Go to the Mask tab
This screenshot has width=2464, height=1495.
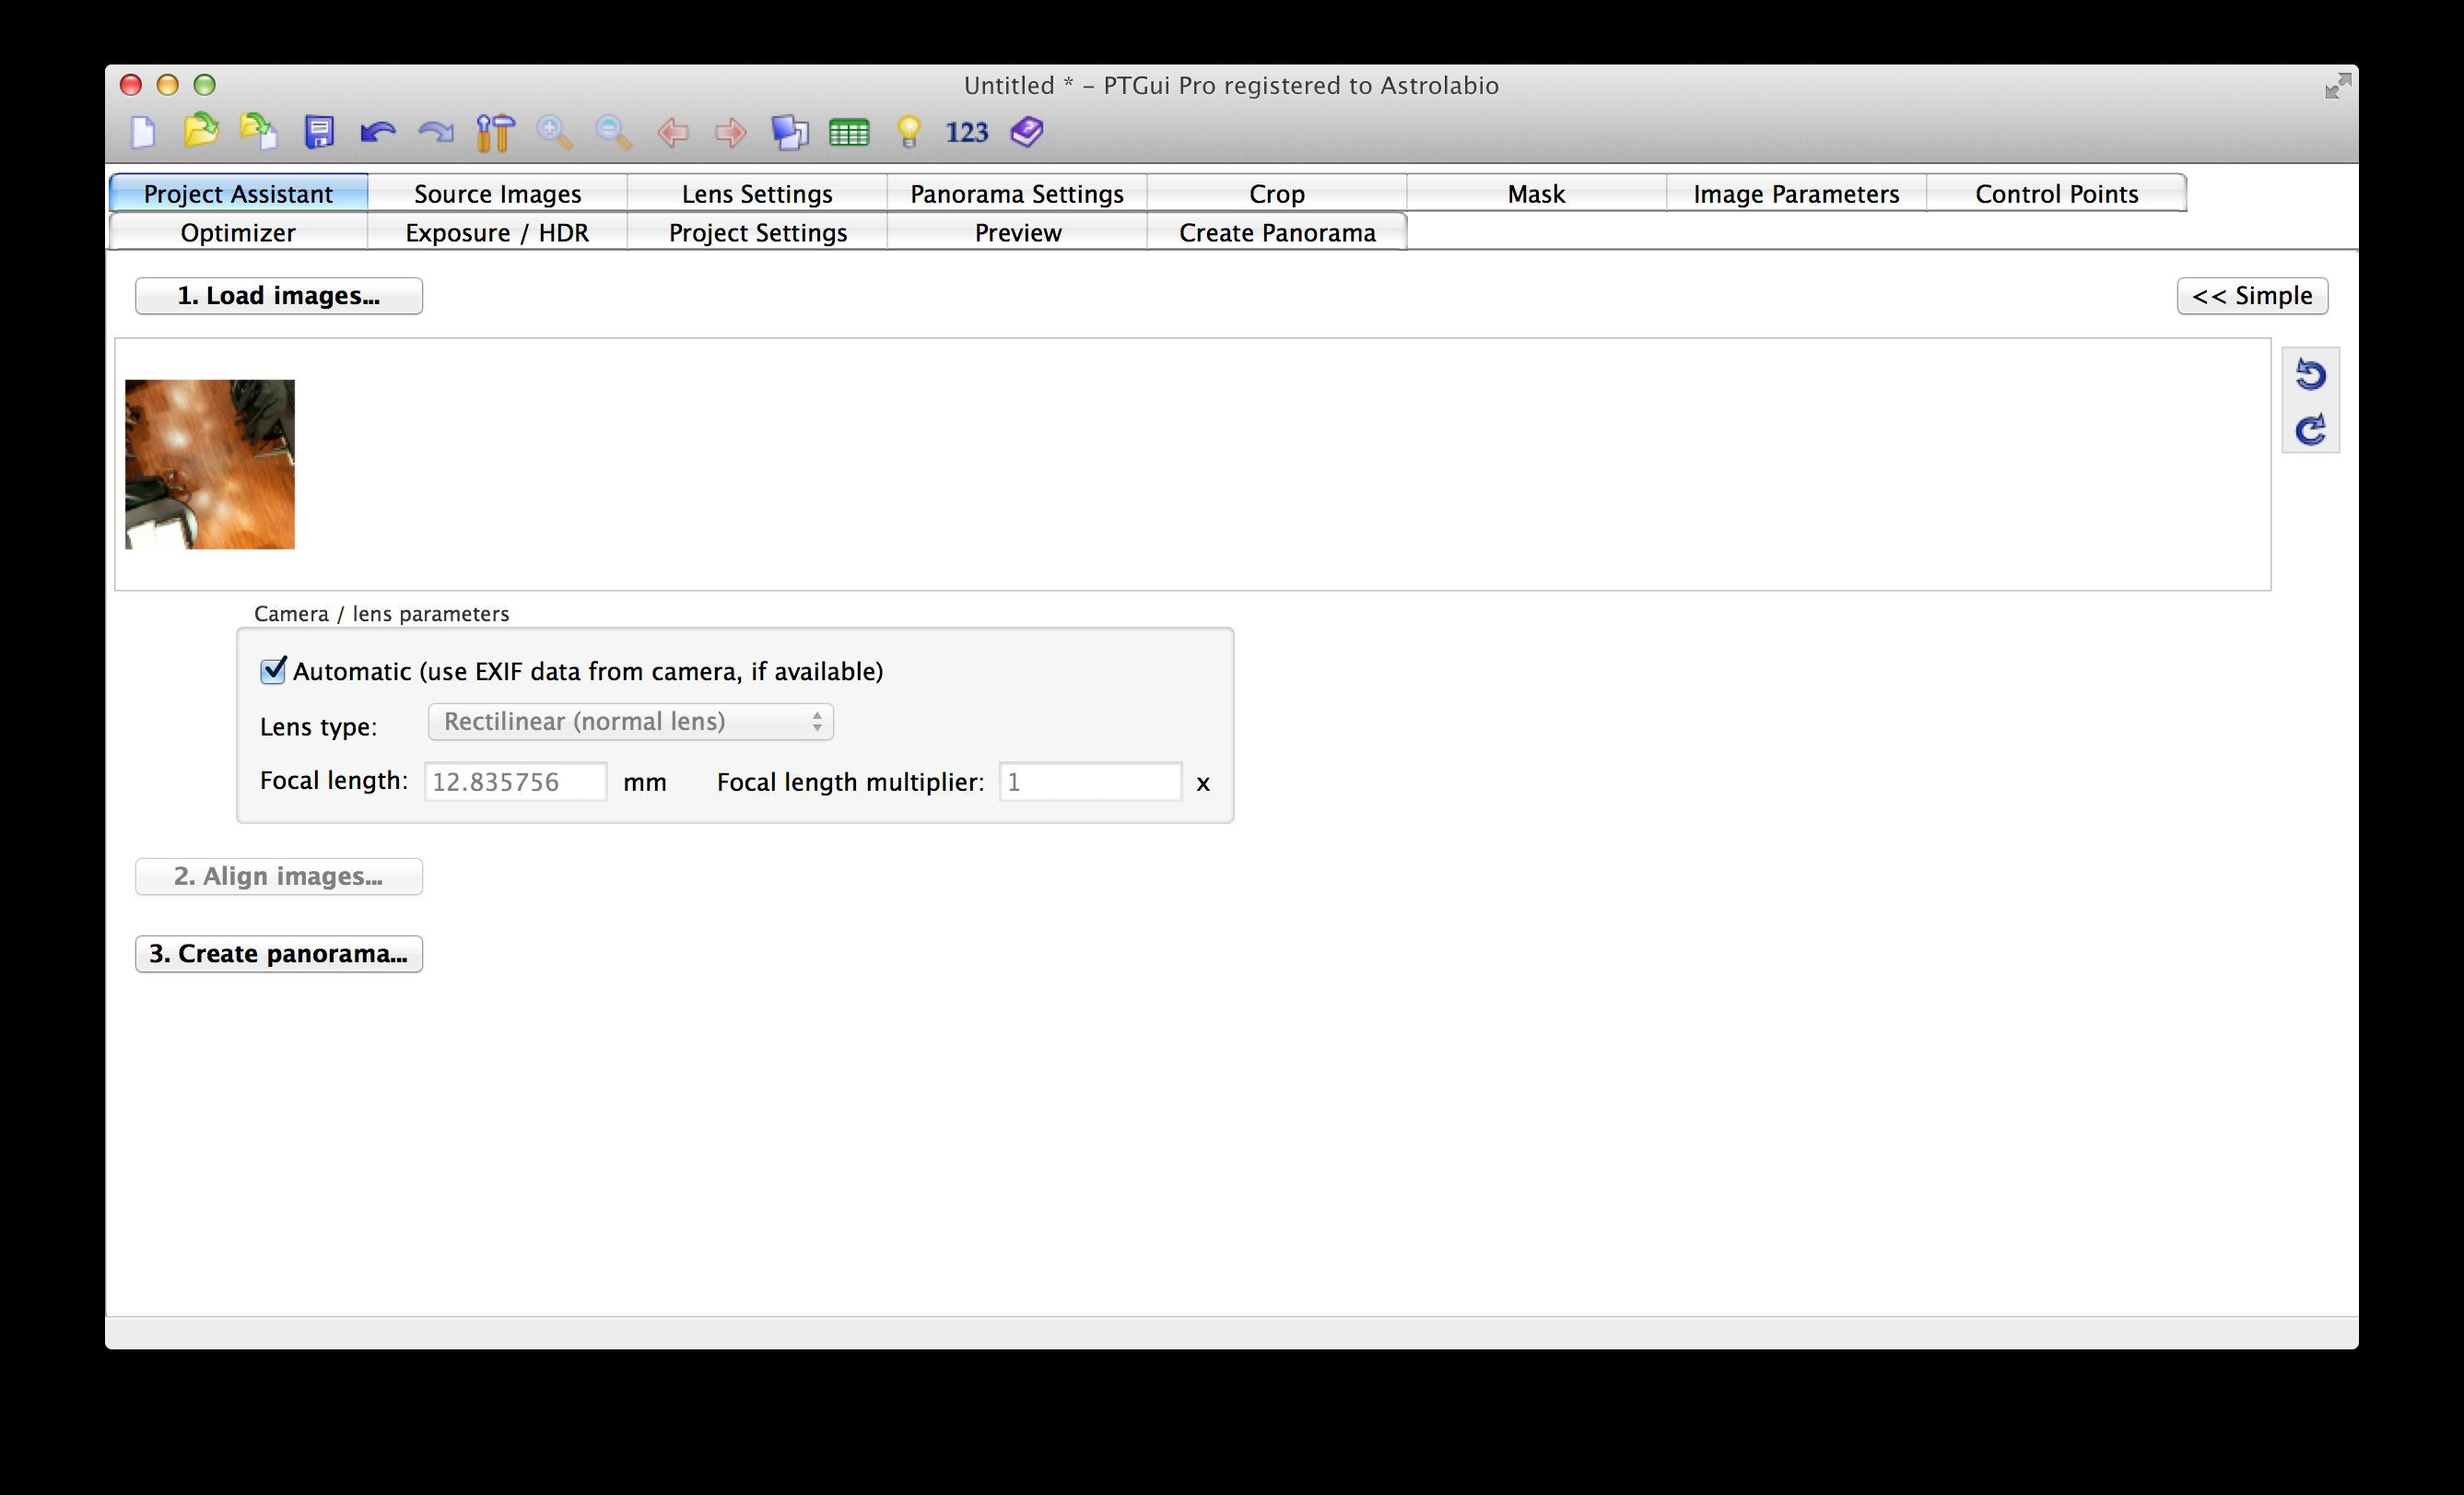1536,193
